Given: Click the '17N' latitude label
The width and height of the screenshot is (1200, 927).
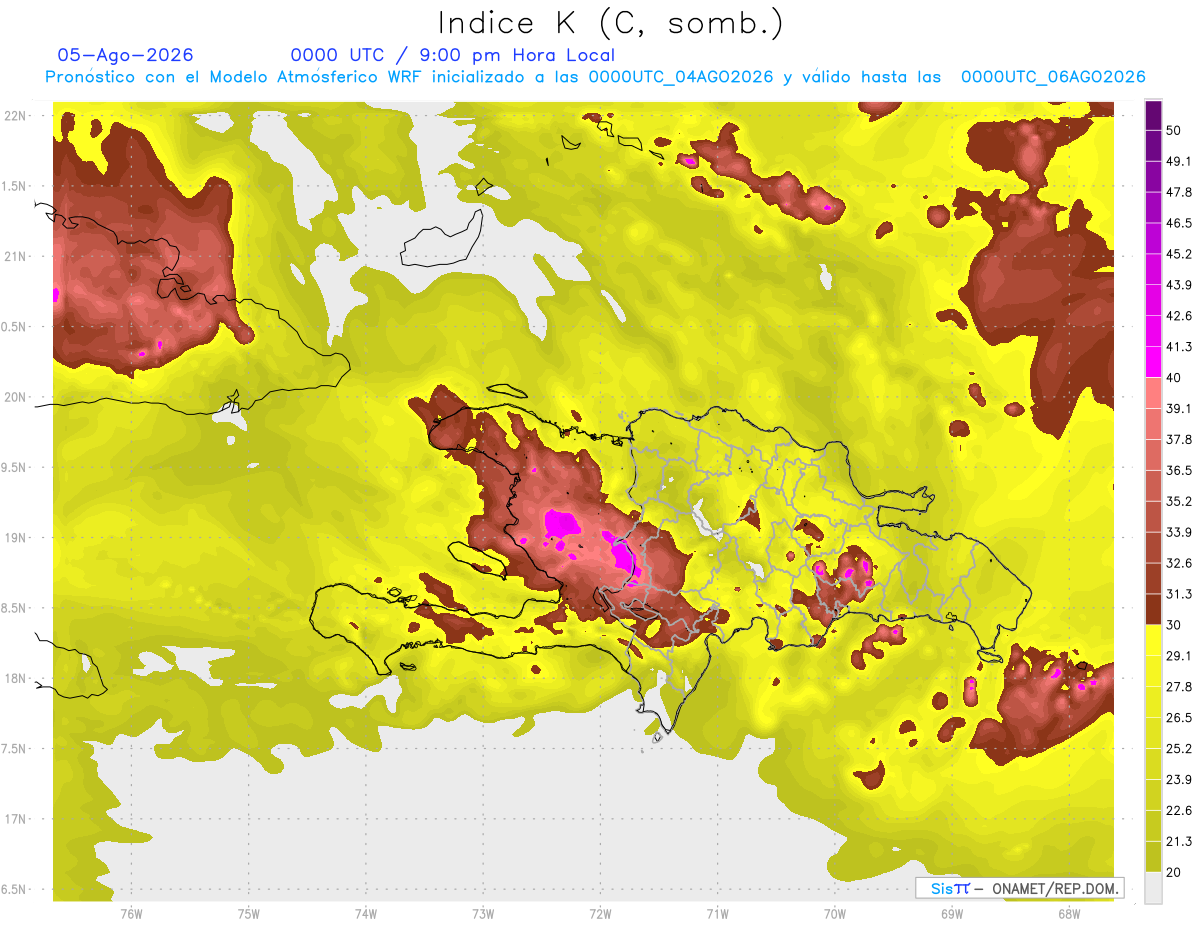Looking at the screenshot, I should (x=15, y=819).
